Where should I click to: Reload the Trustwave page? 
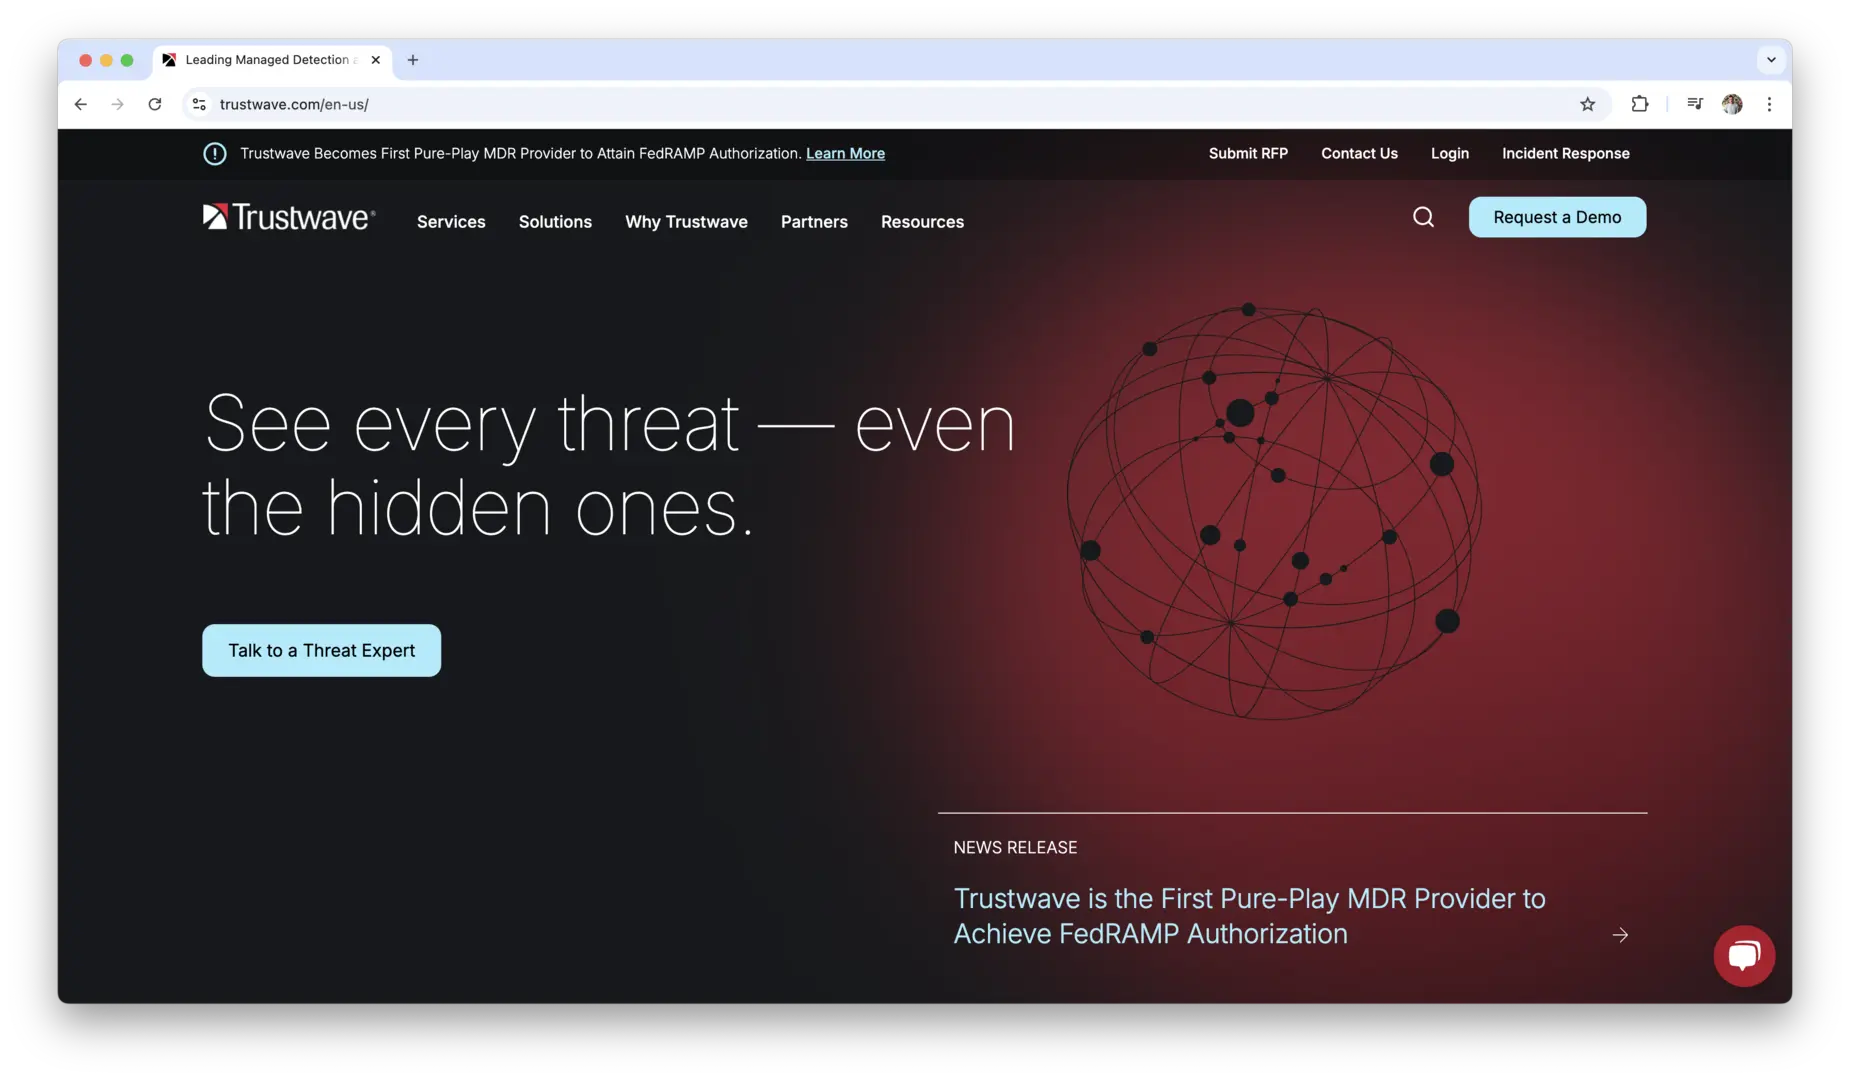155,104
